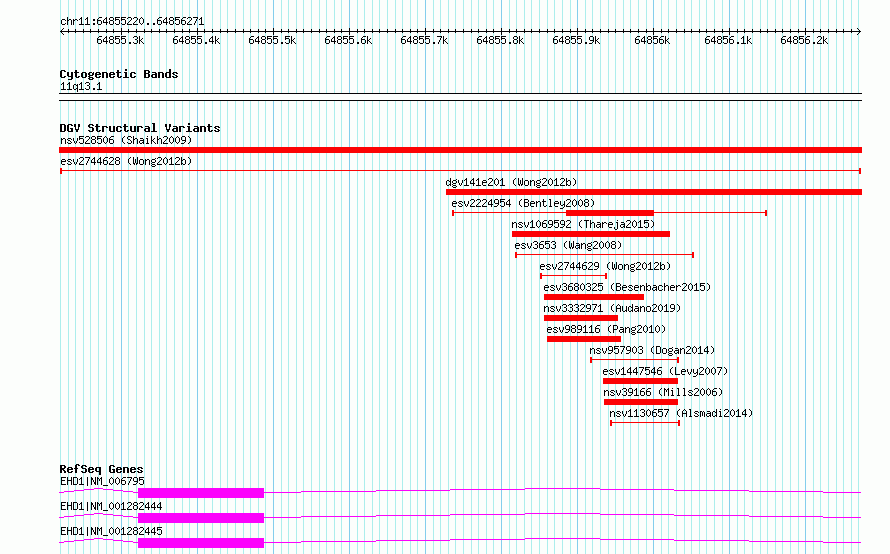Screen dimensions: 890x554
Task: Click the magenta exon block of EHD1|NM_001282444
Action: [201, 518]
